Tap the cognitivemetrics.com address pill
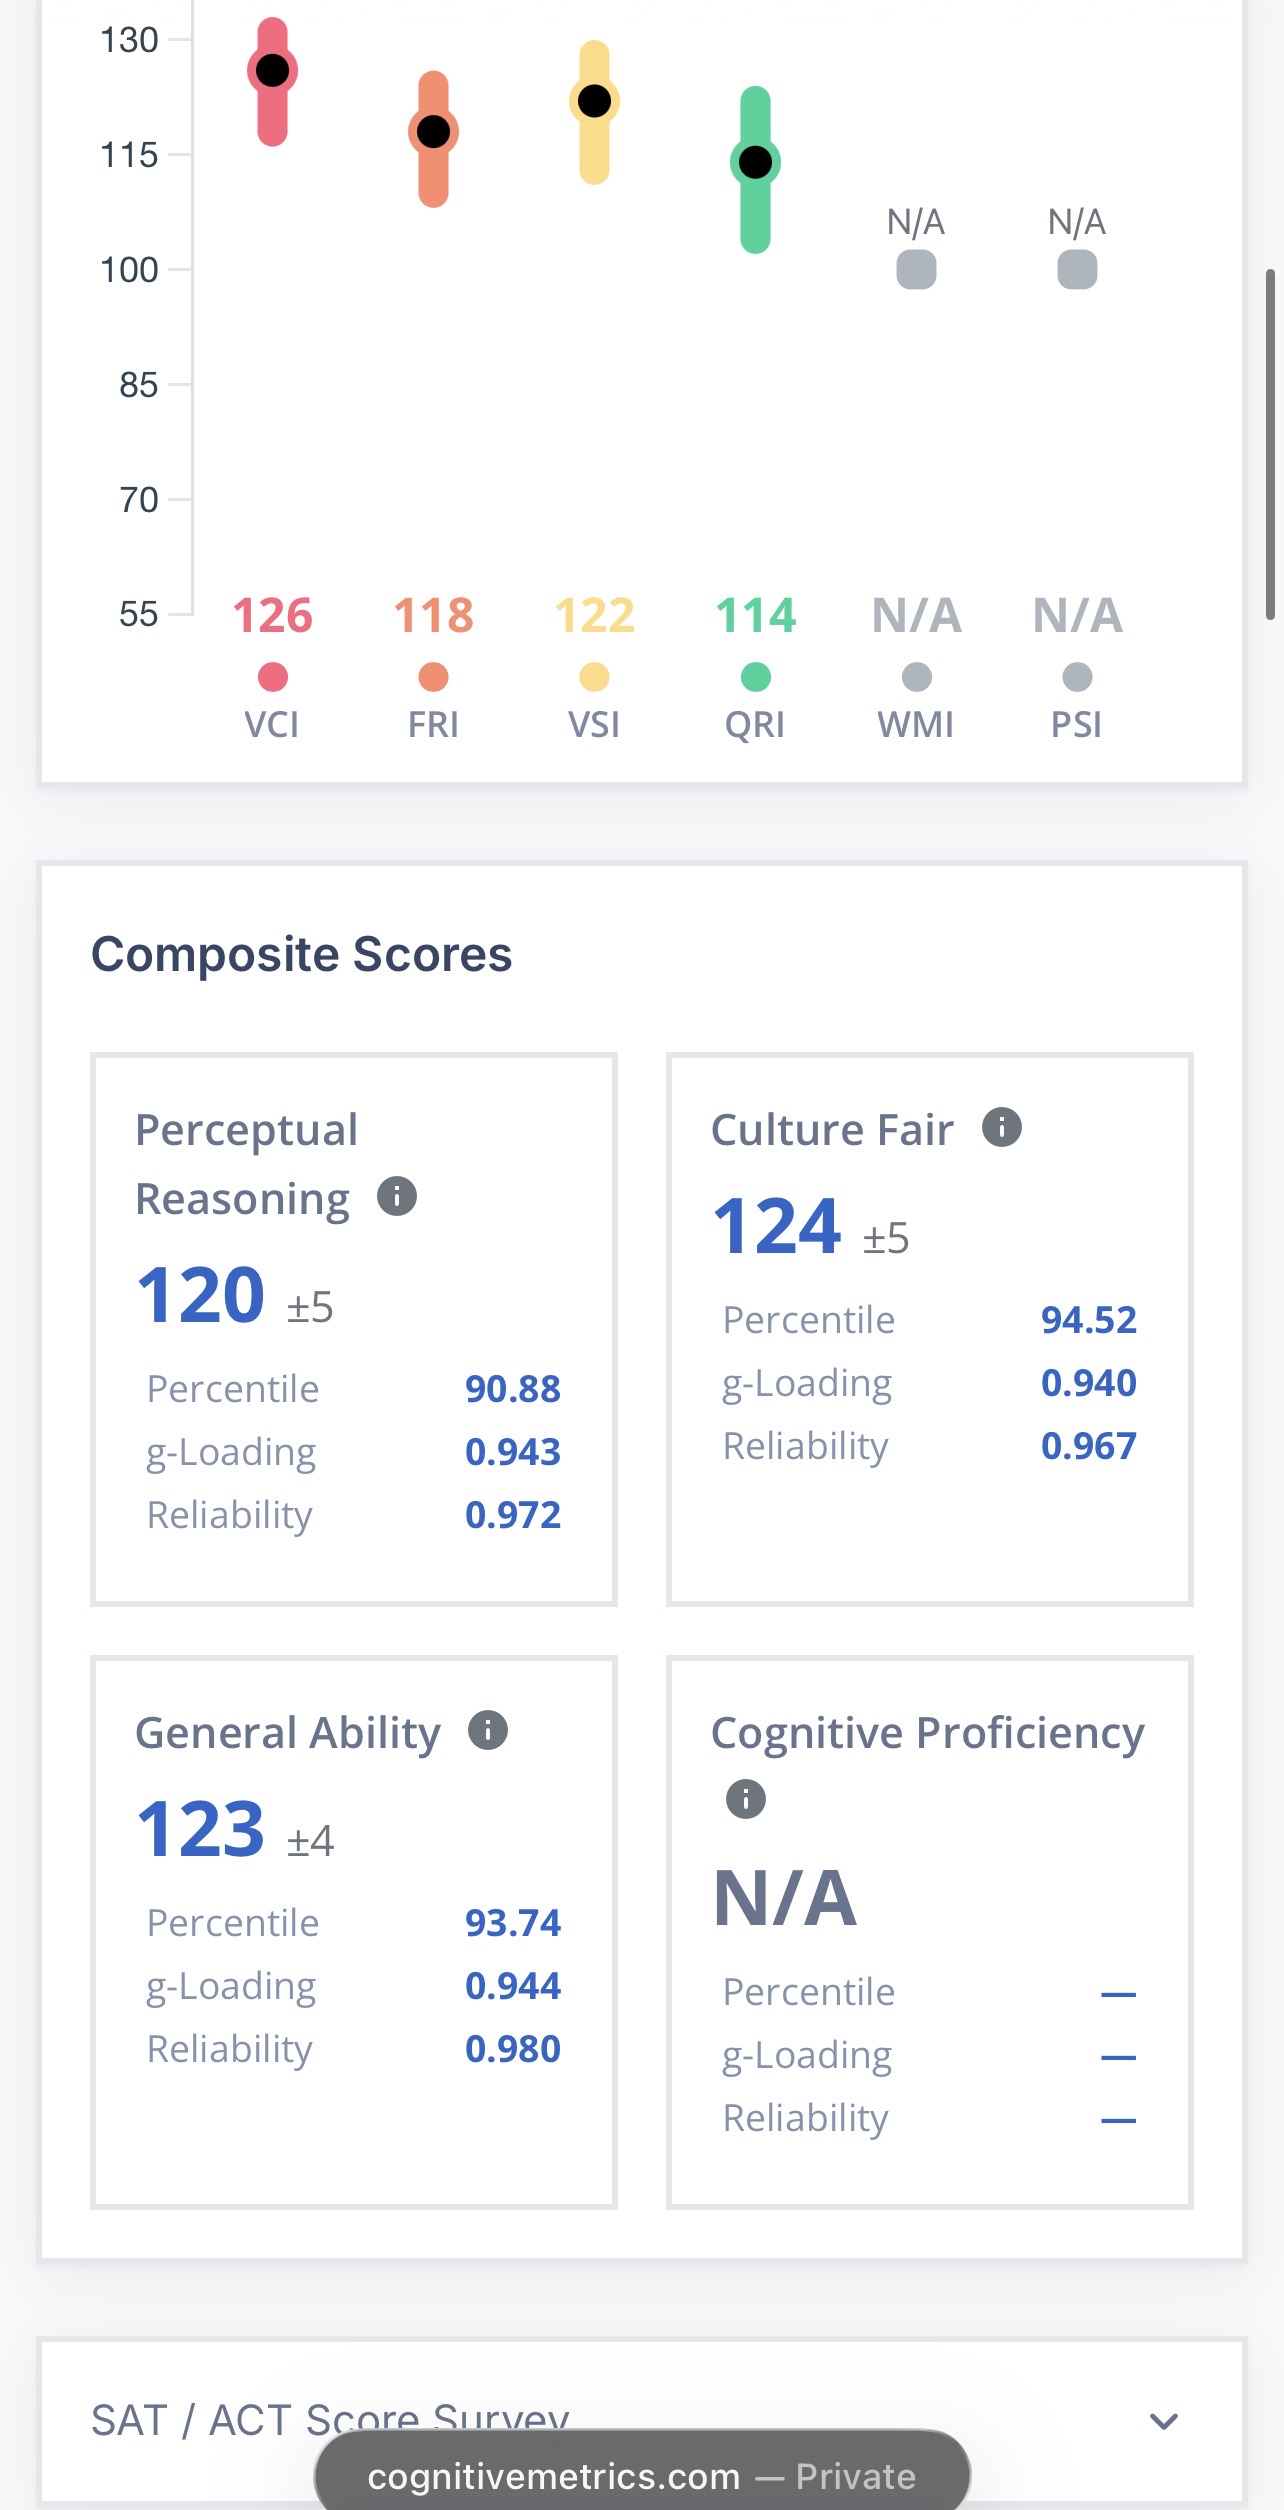The width and height of the screenshot is (1284, 2510). click(x=642, y=2474)
